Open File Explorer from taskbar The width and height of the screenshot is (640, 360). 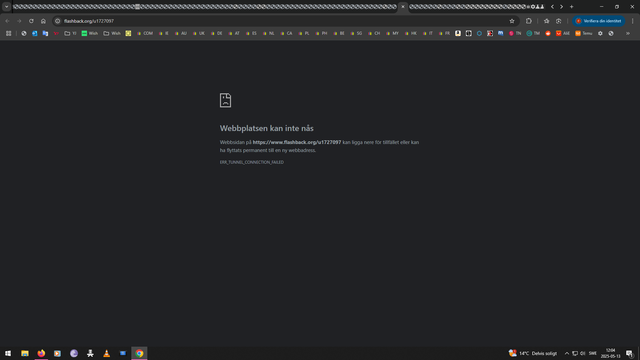(x=25, y=353)
